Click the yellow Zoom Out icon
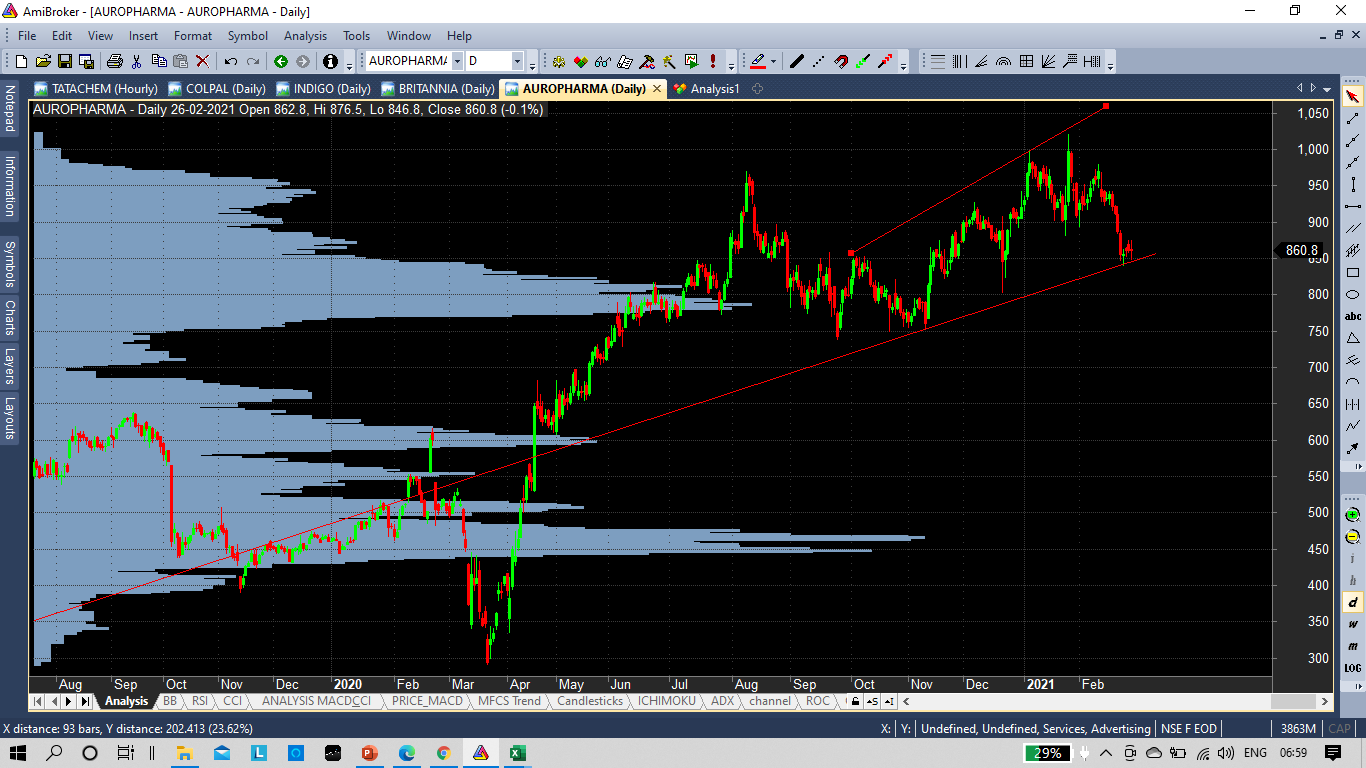Screen dimensions: 1366x768 coord(1352,537)
